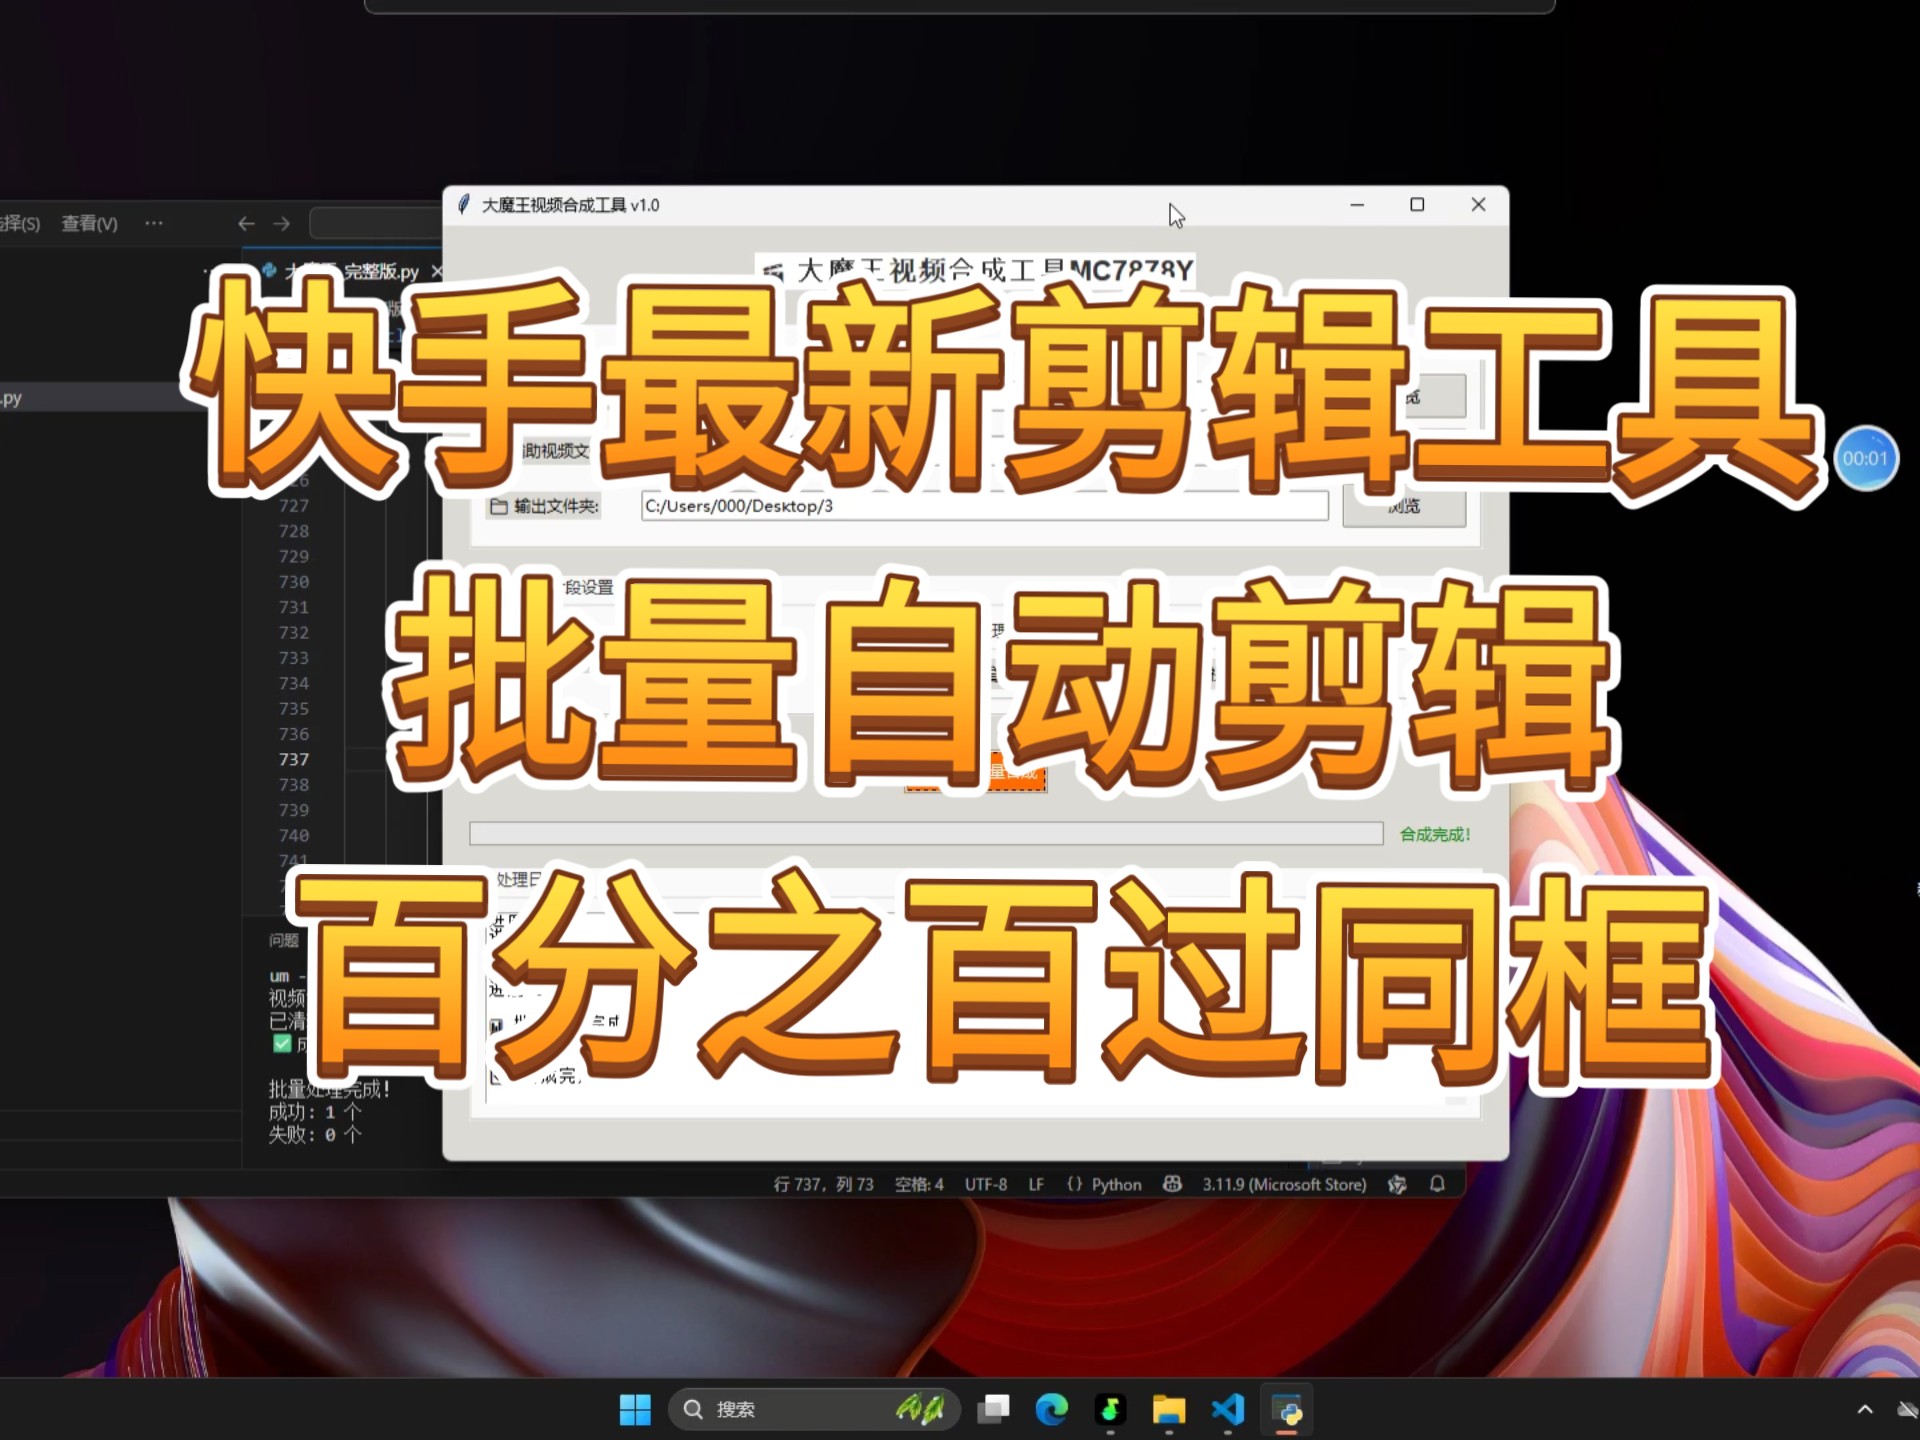Click 空格: 4 indentation status item

[x=919, y=1184]
